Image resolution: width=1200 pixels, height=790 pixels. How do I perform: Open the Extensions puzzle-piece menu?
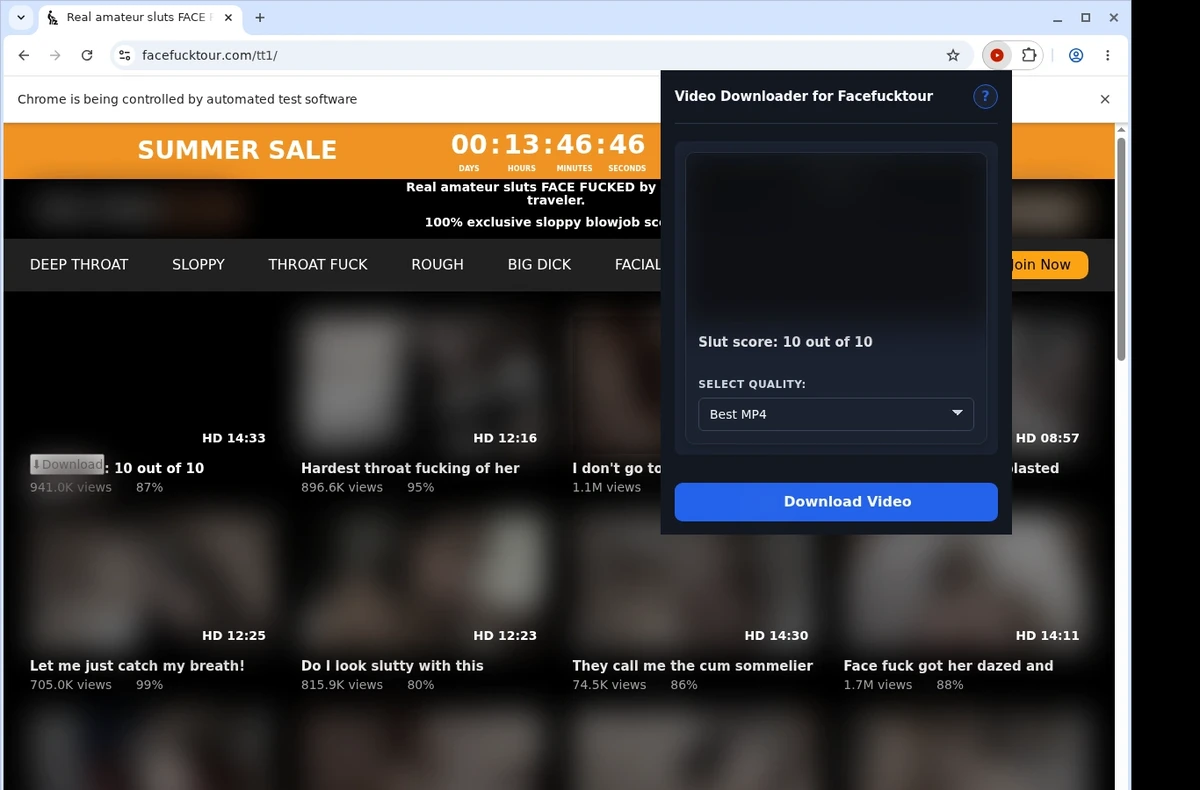pyautogui.click(x=1028, y=55)
